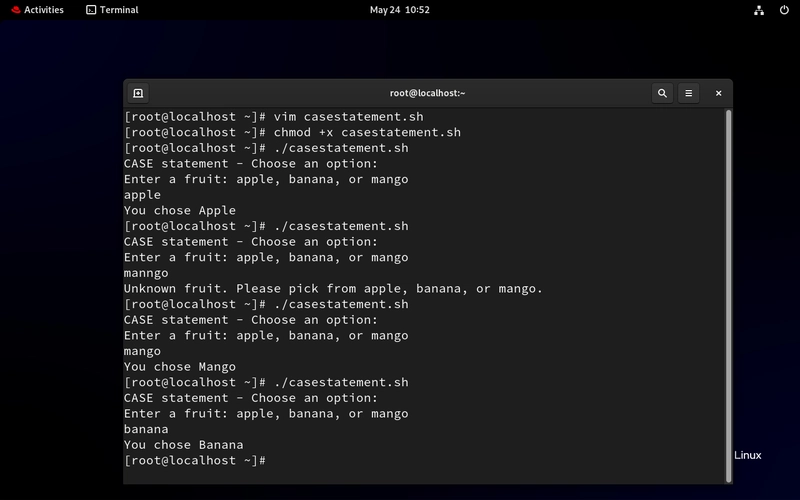The height and width of the screenshot is (500, 800).
Task: Click the root@localhost:~ window title
Action: [x=428, y=93]
